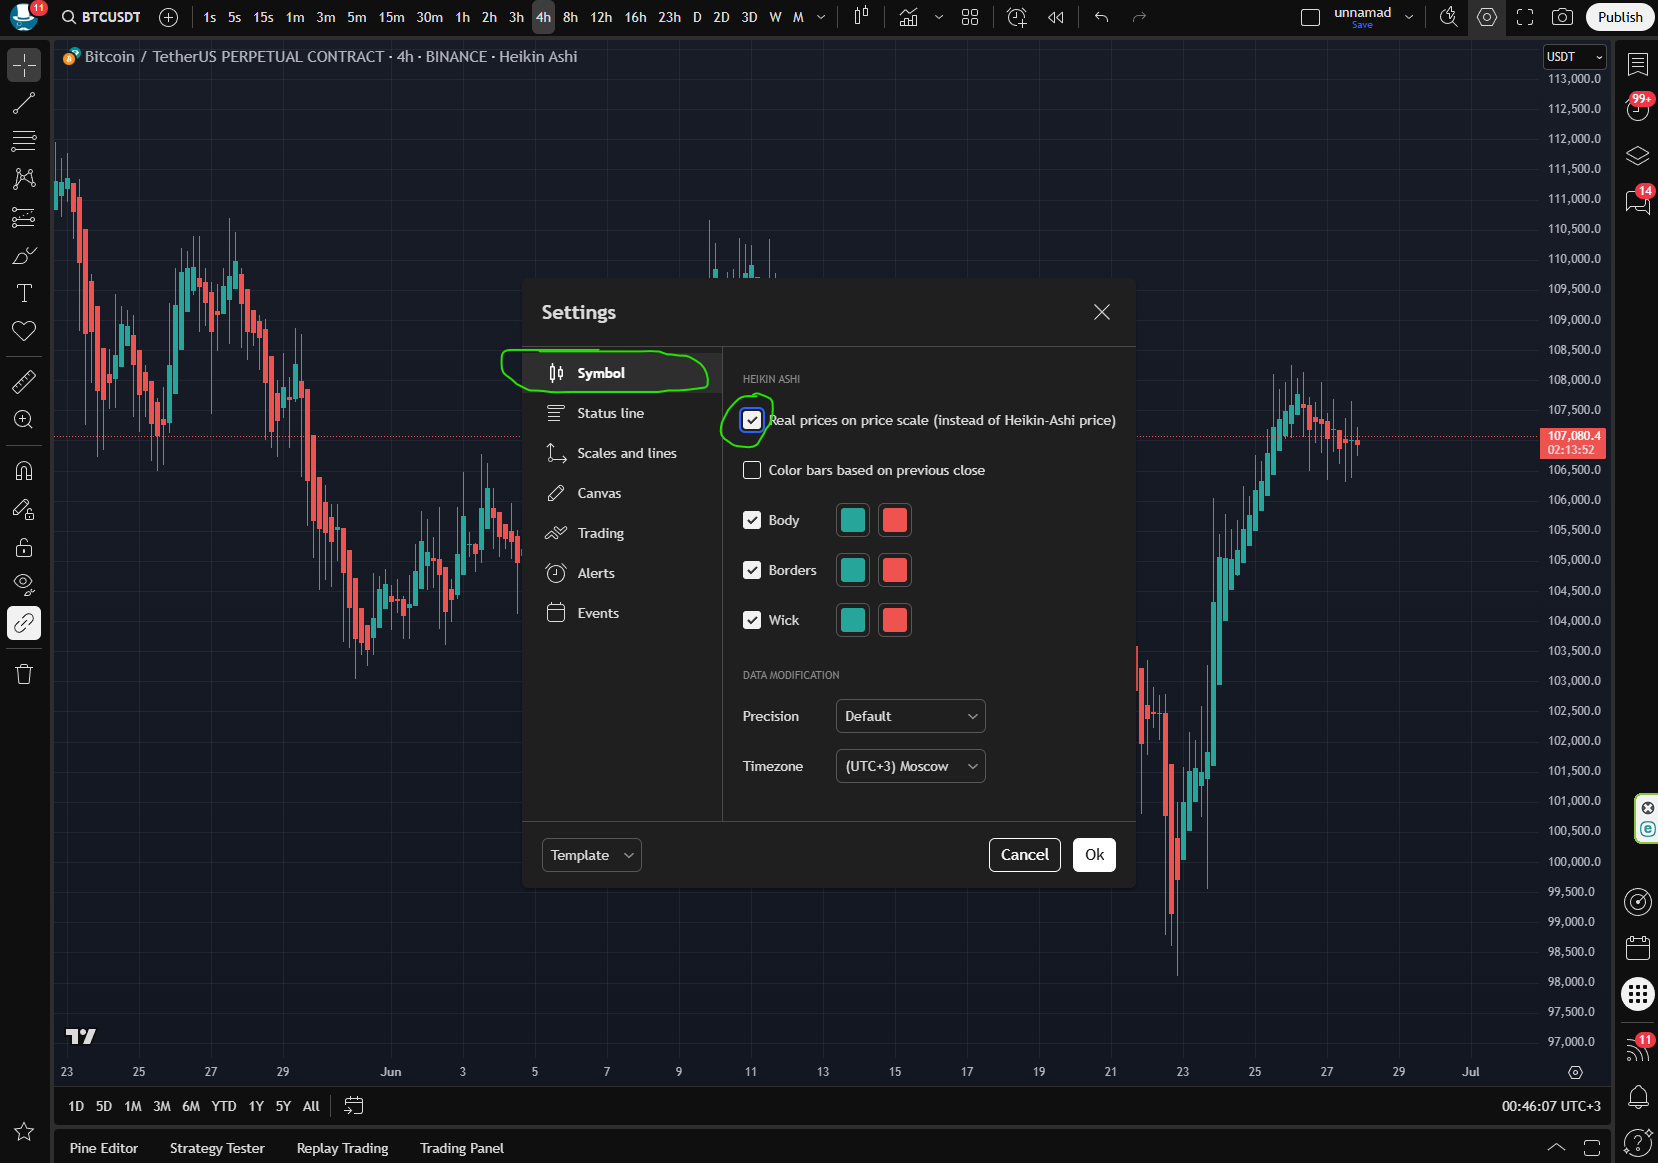Pick the red Body color swatch
Viewport: 1658px width, 1163px height.
(895, 520)
